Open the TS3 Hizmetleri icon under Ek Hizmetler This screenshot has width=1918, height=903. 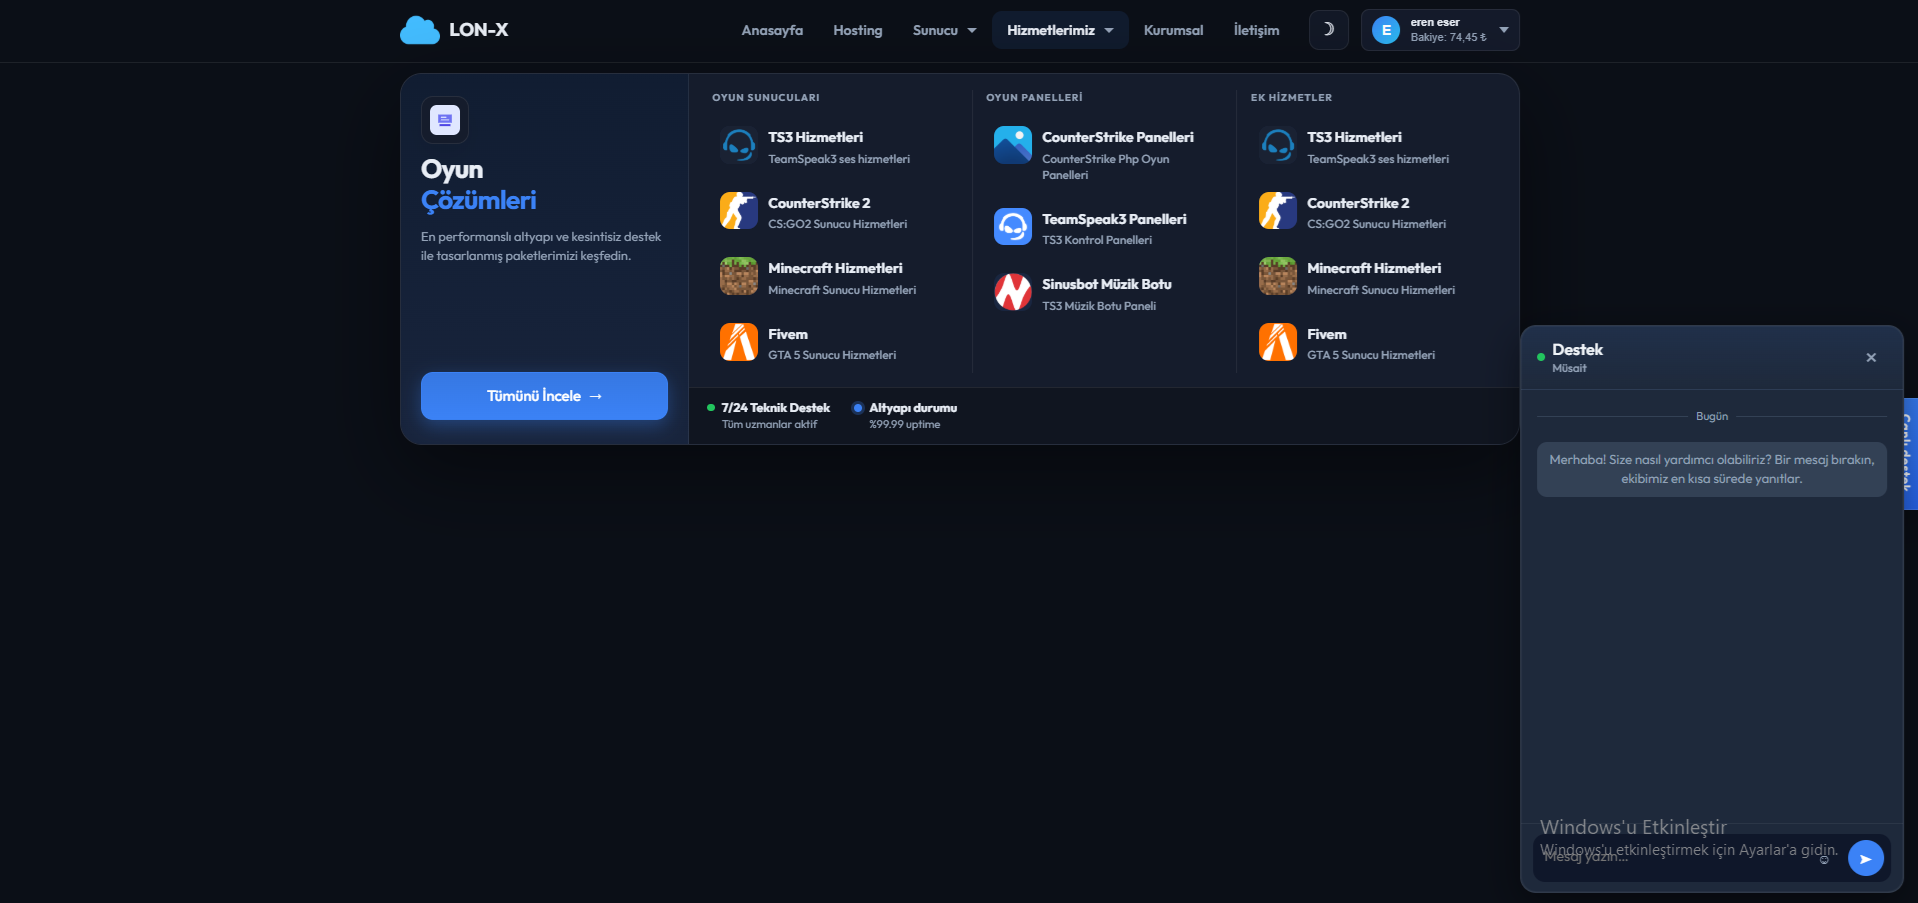[x=1278, y=146]
